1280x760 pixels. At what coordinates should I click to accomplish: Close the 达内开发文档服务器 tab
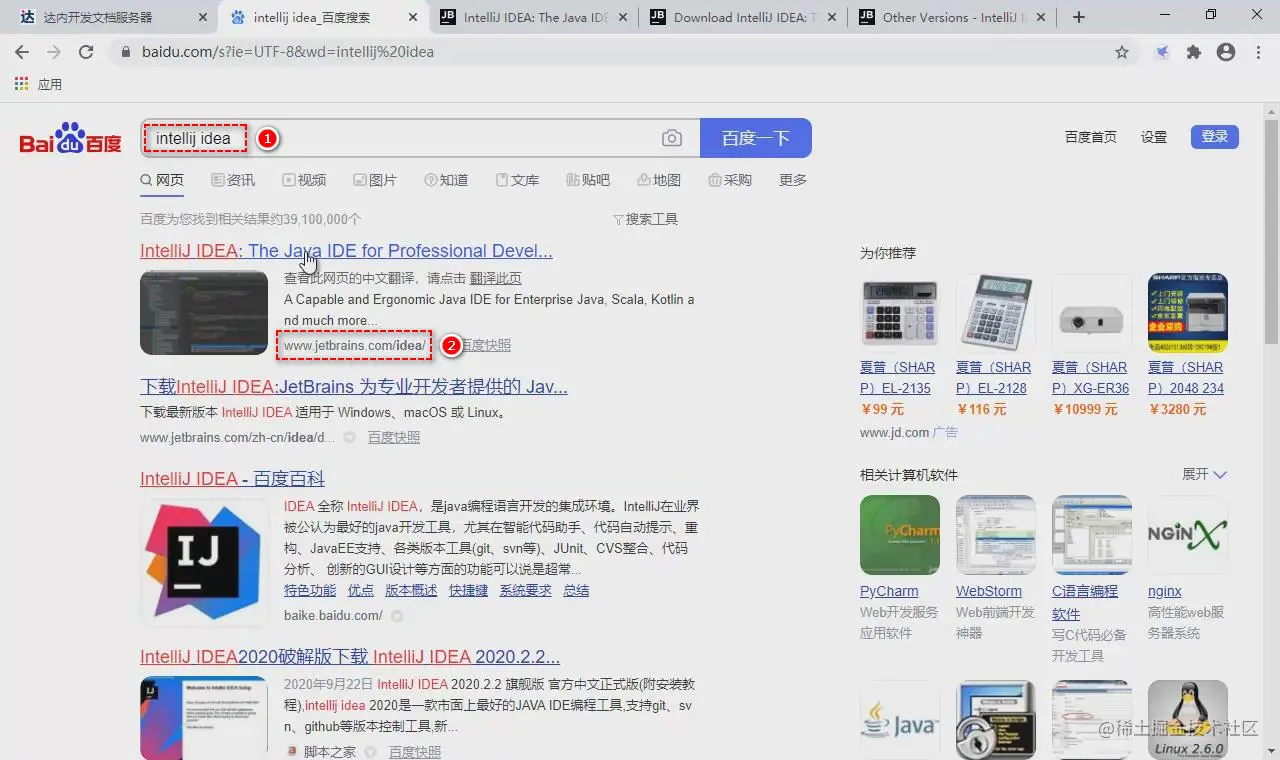click(x=203, y=17)
